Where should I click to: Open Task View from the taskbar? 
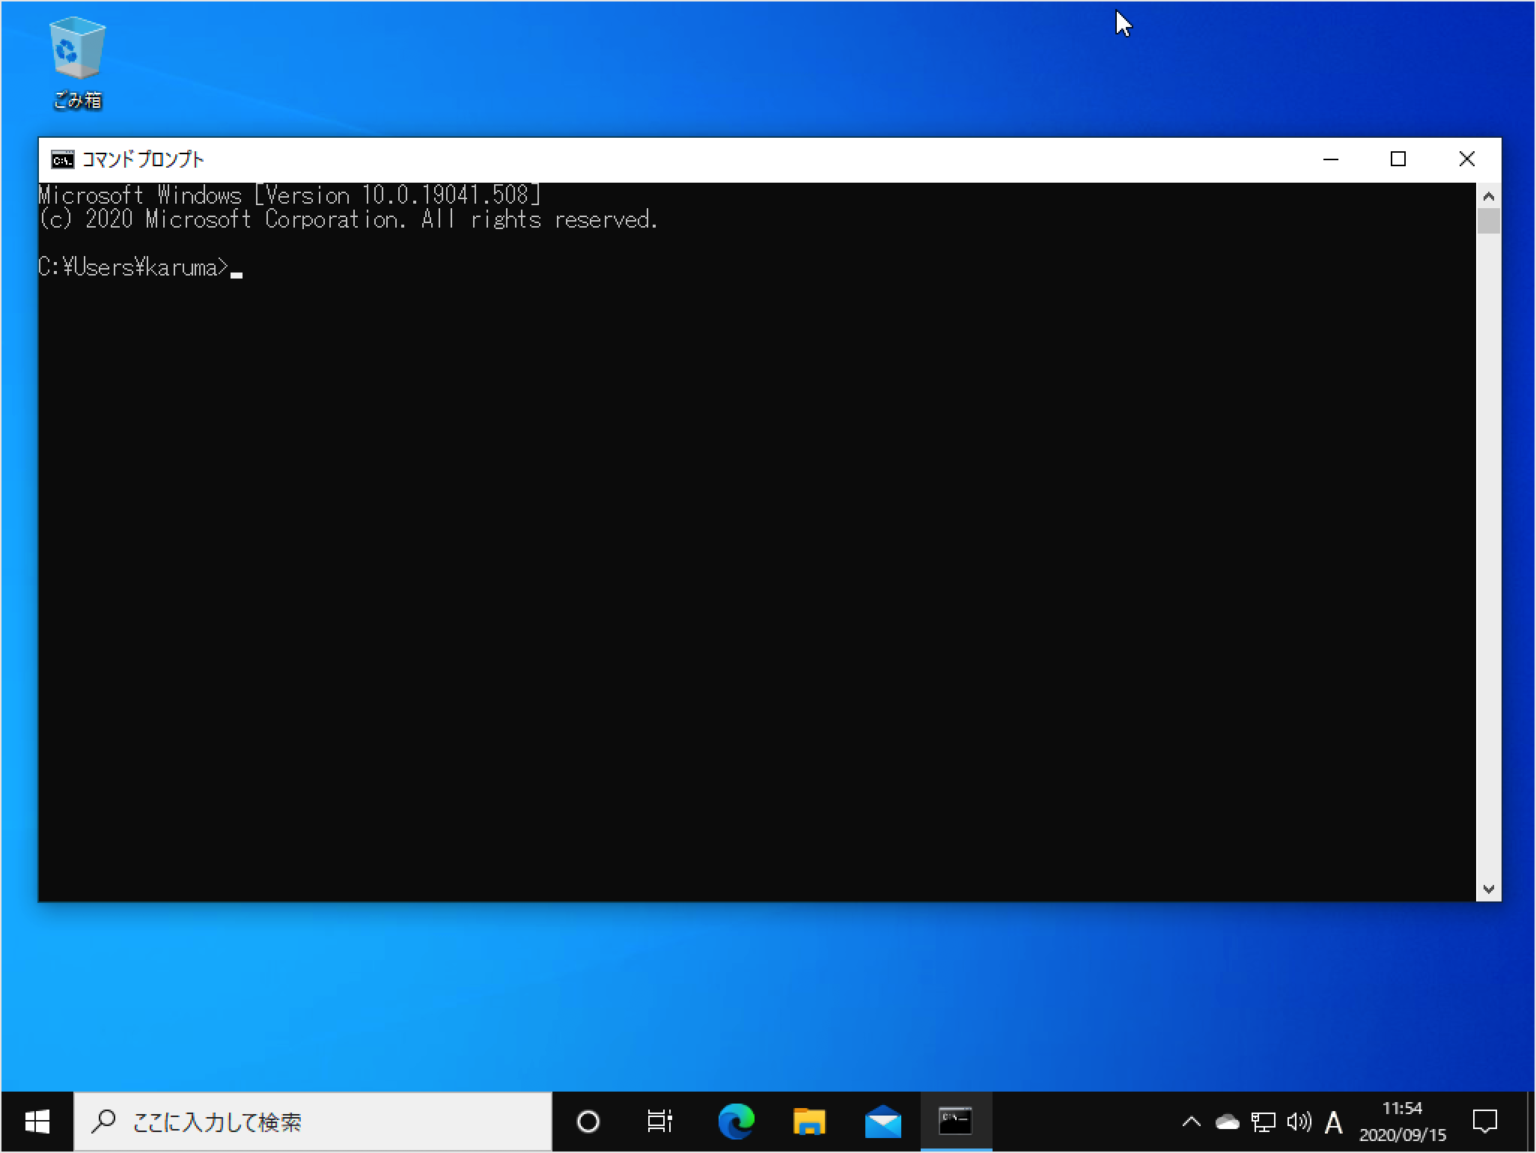[659, 1121]
